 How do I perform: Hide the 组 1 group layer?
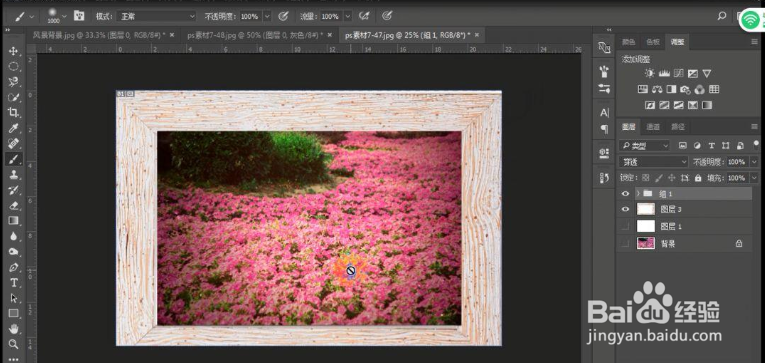625,194
